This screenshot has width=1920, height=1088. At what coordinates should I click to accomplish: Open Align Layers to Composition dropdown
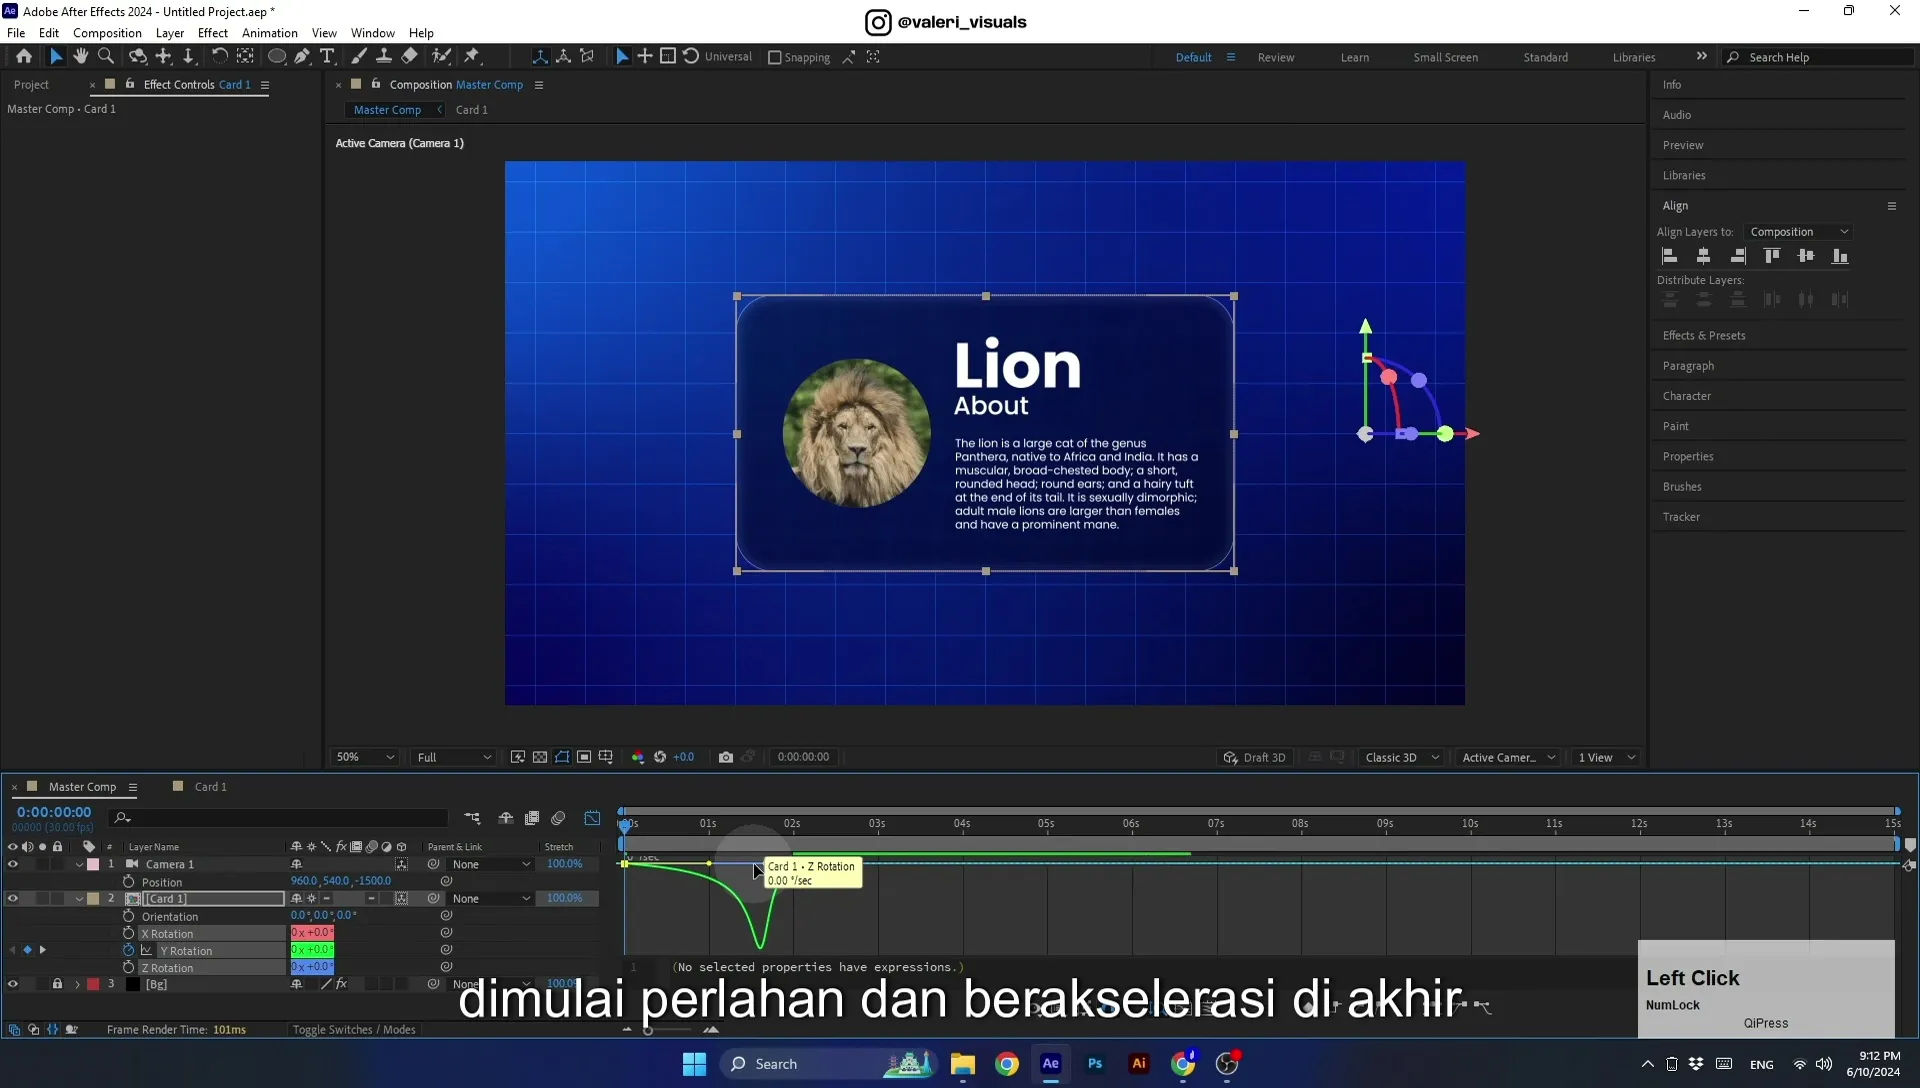point(1799,232)
